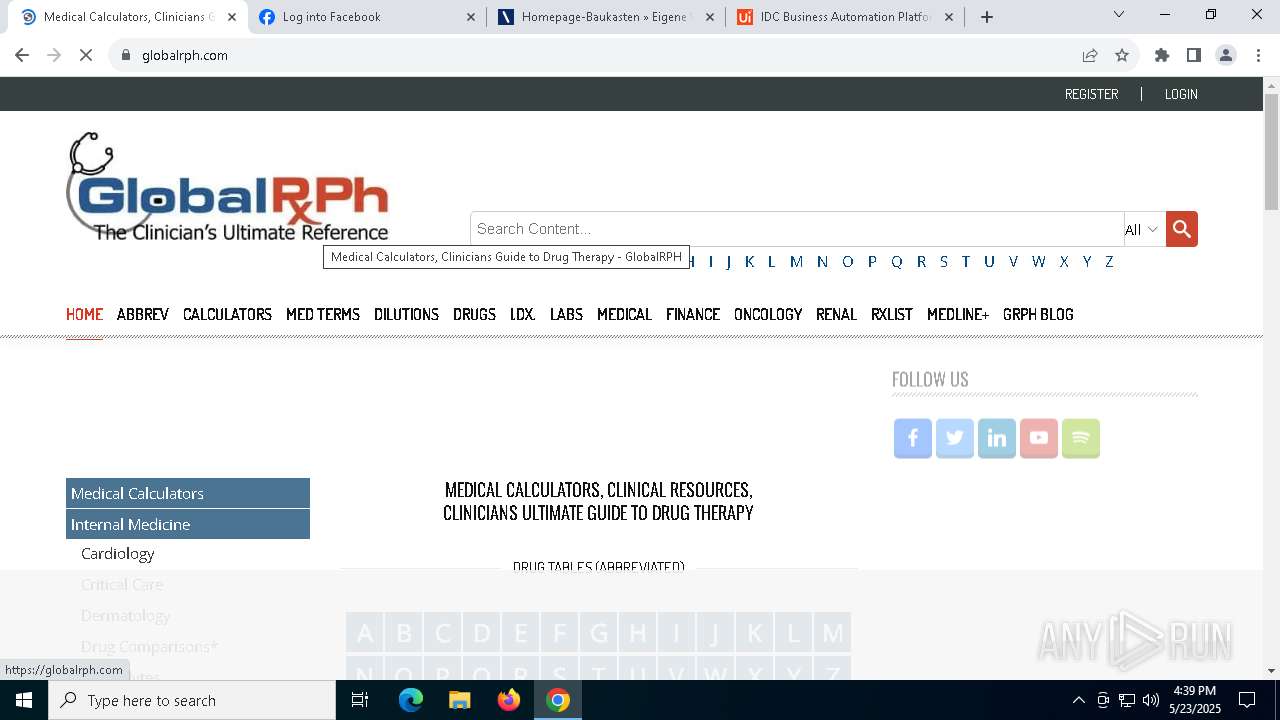
Task: Switch to Log into Facebook tab
Action: coord(367,17)
